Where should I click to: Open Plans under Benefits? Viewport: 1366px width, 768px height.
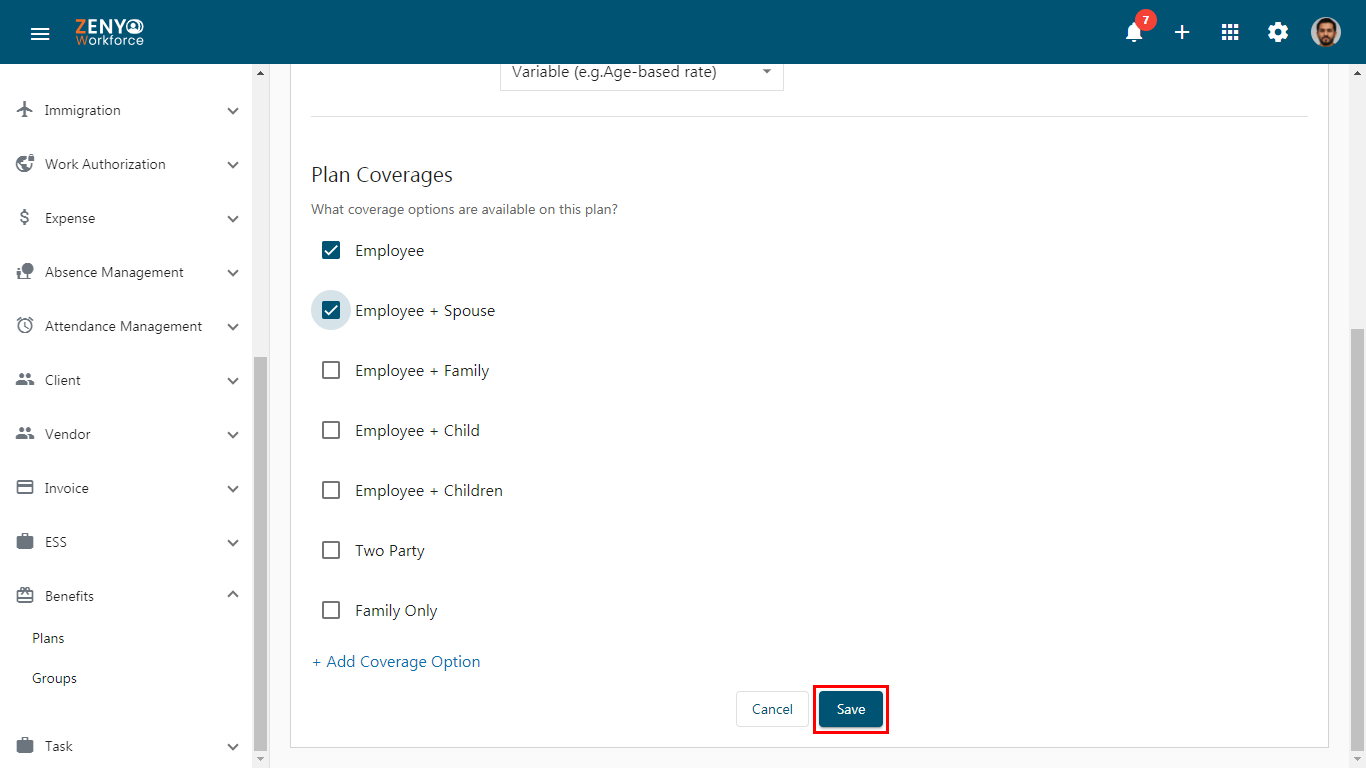coord(48,638)
